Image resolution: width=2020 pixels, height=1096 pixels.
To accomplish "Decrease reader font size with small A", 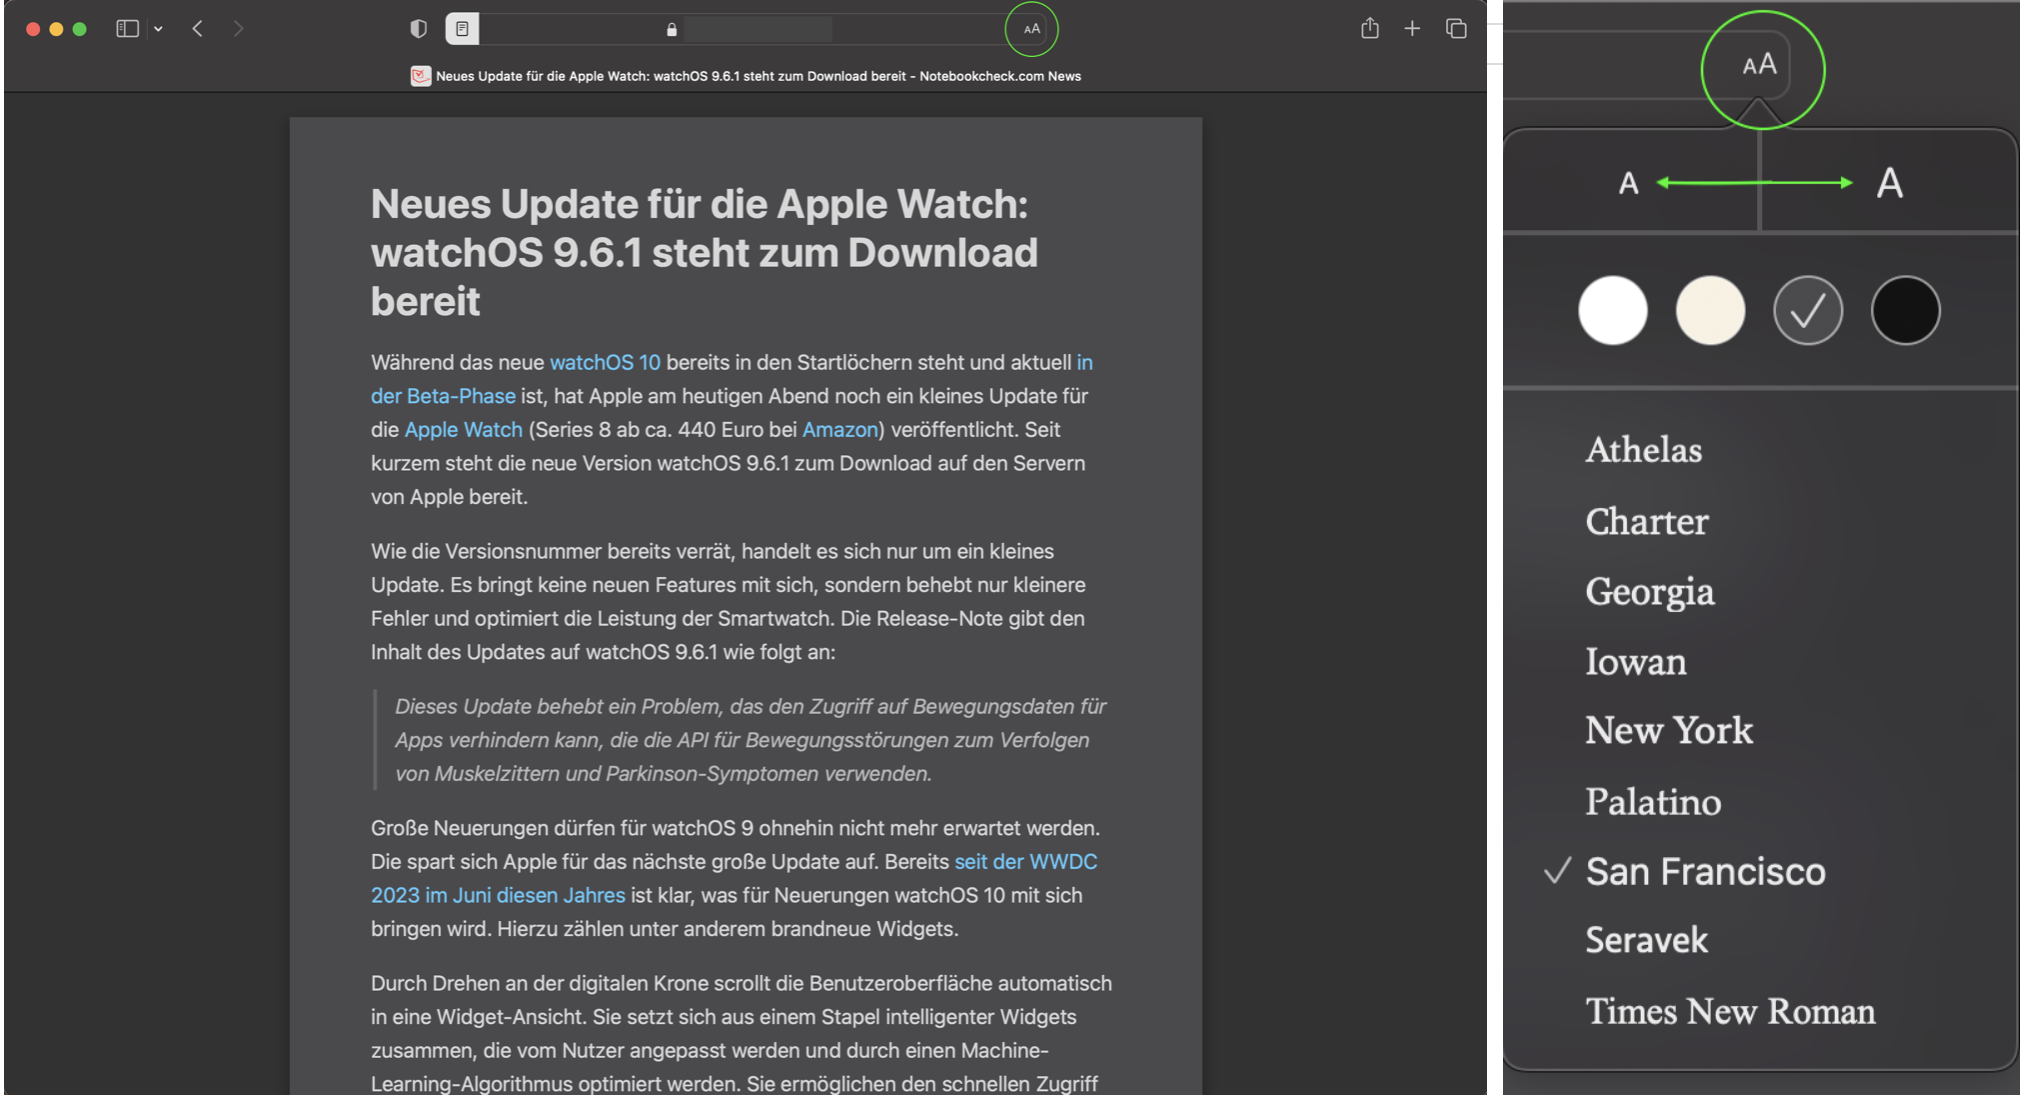I will [1629, 183].
